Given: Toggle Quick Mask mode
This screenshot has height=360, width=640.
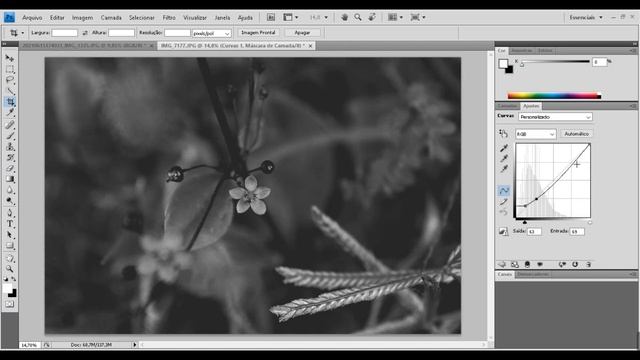Looking at the screenshot, I should [x=9, y=304].
